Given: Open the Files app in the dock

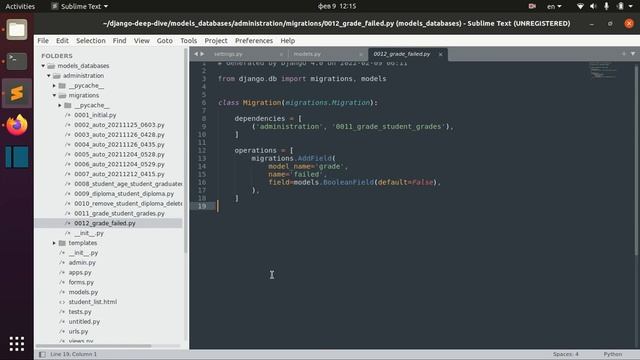Looking at the screenshot, I should [x=17, y=30].
